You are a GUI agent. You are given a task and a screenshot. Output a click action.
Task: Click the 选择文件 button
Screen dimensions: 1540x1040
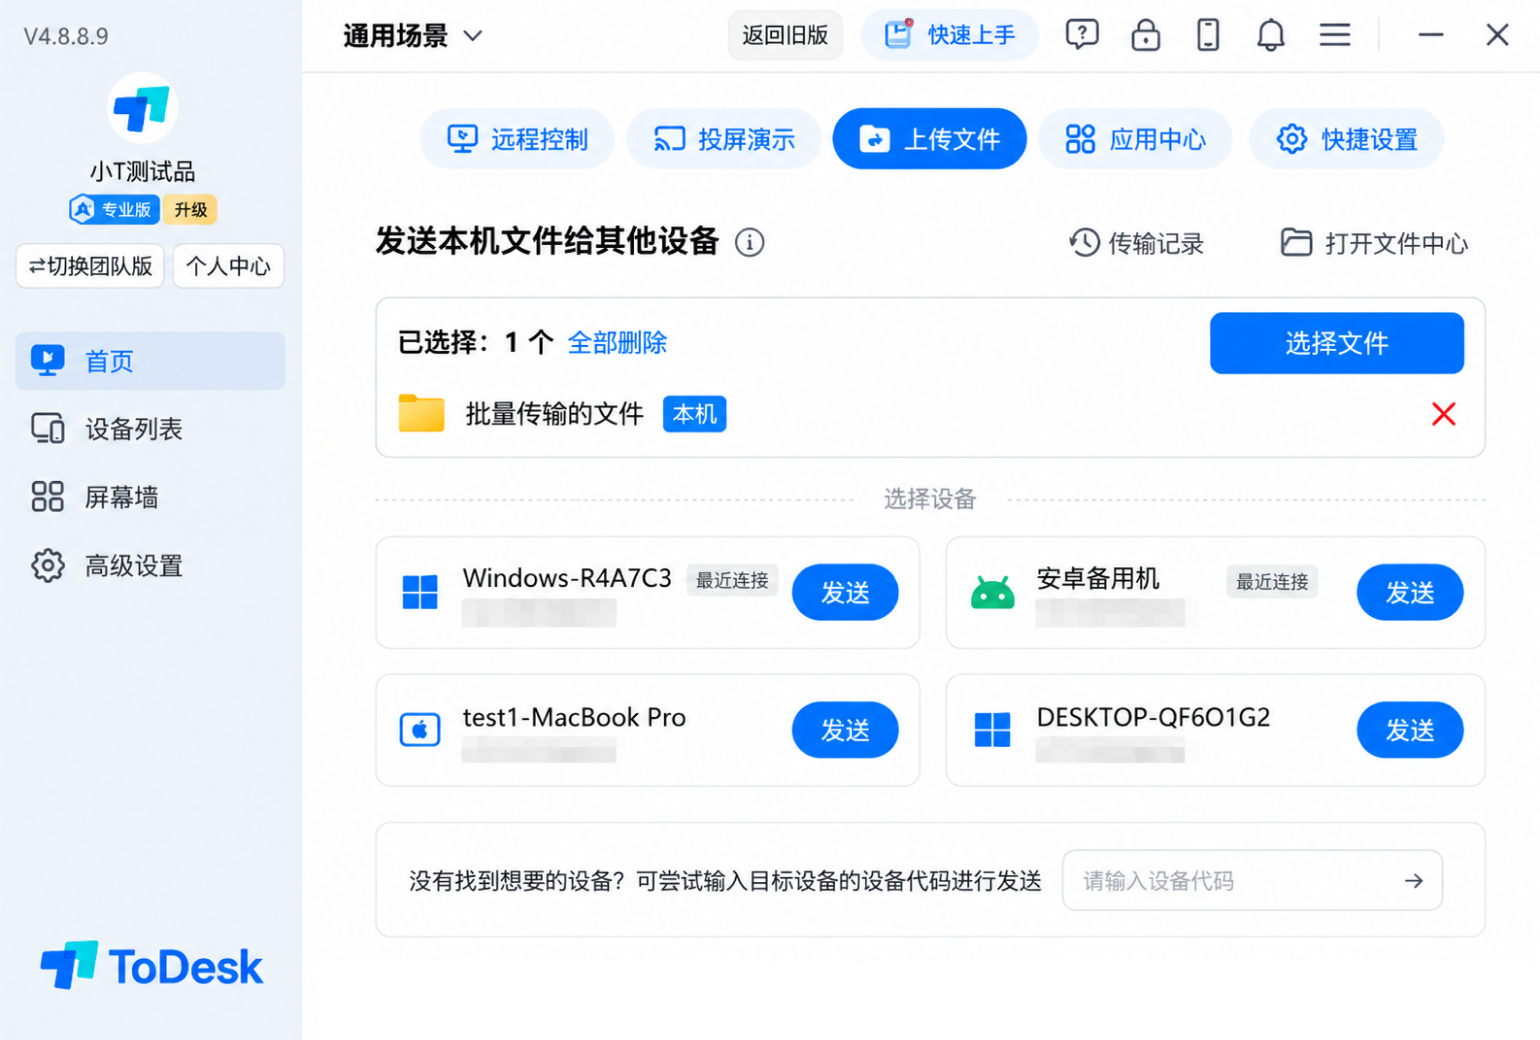(x=1337, y=343)
